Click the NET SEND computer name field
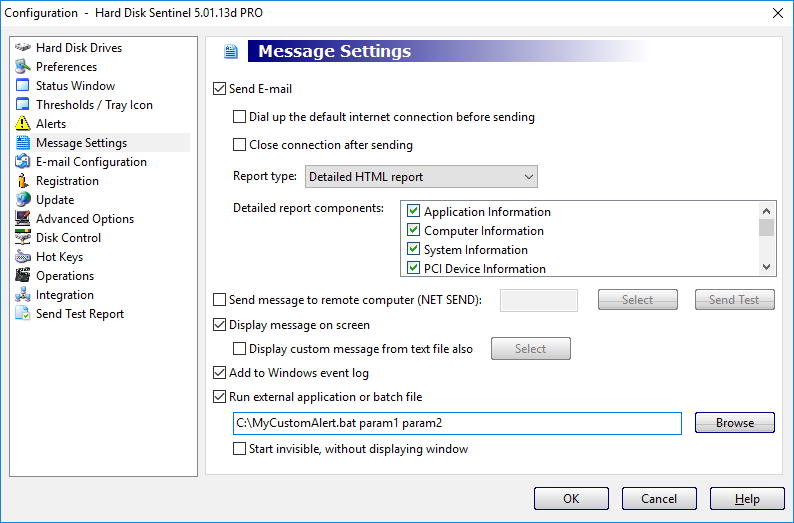This screenshot has width=794, height=523. coord(539,300)
